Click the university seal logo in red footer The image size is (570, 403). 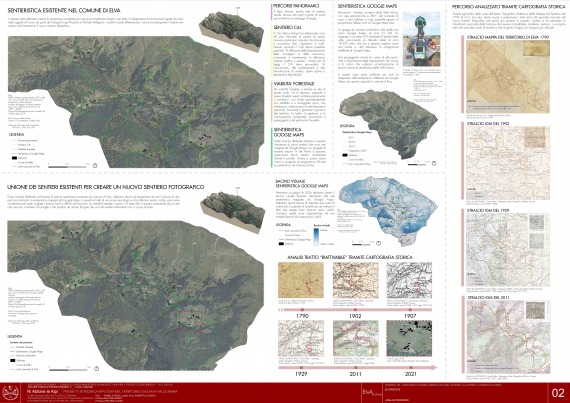tap(11, 392)
